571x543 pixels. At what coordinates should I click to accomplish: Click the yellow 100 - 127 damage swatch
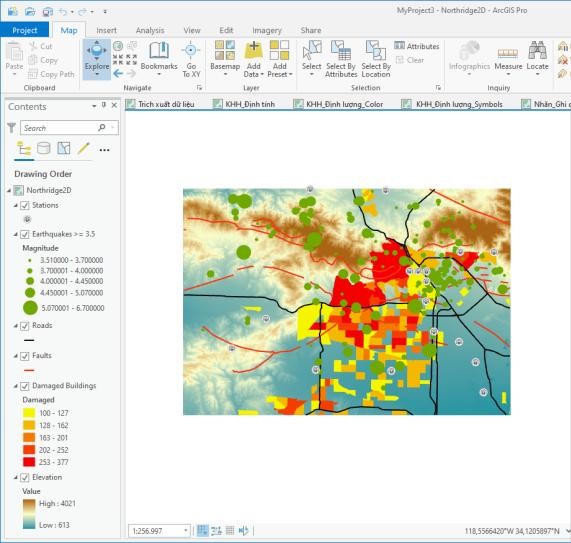pyautogui.click(x=29, y=413)
